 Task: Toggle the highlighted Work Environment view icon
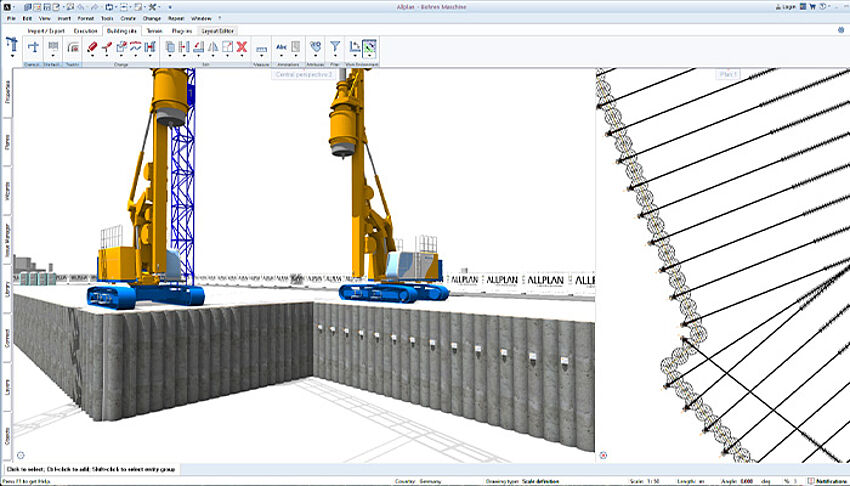click(369, 47)
